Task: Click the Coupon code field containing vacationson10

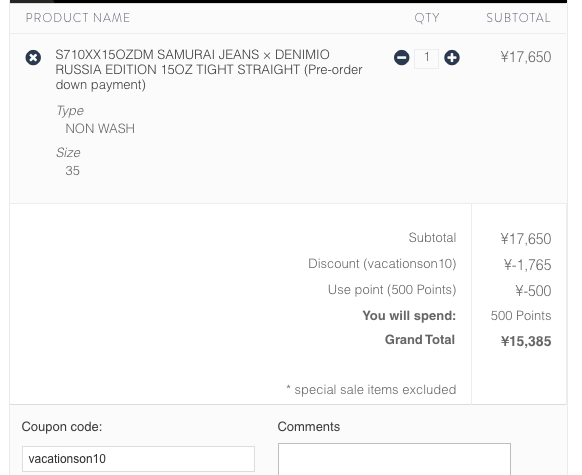Action: pos(138,459)
